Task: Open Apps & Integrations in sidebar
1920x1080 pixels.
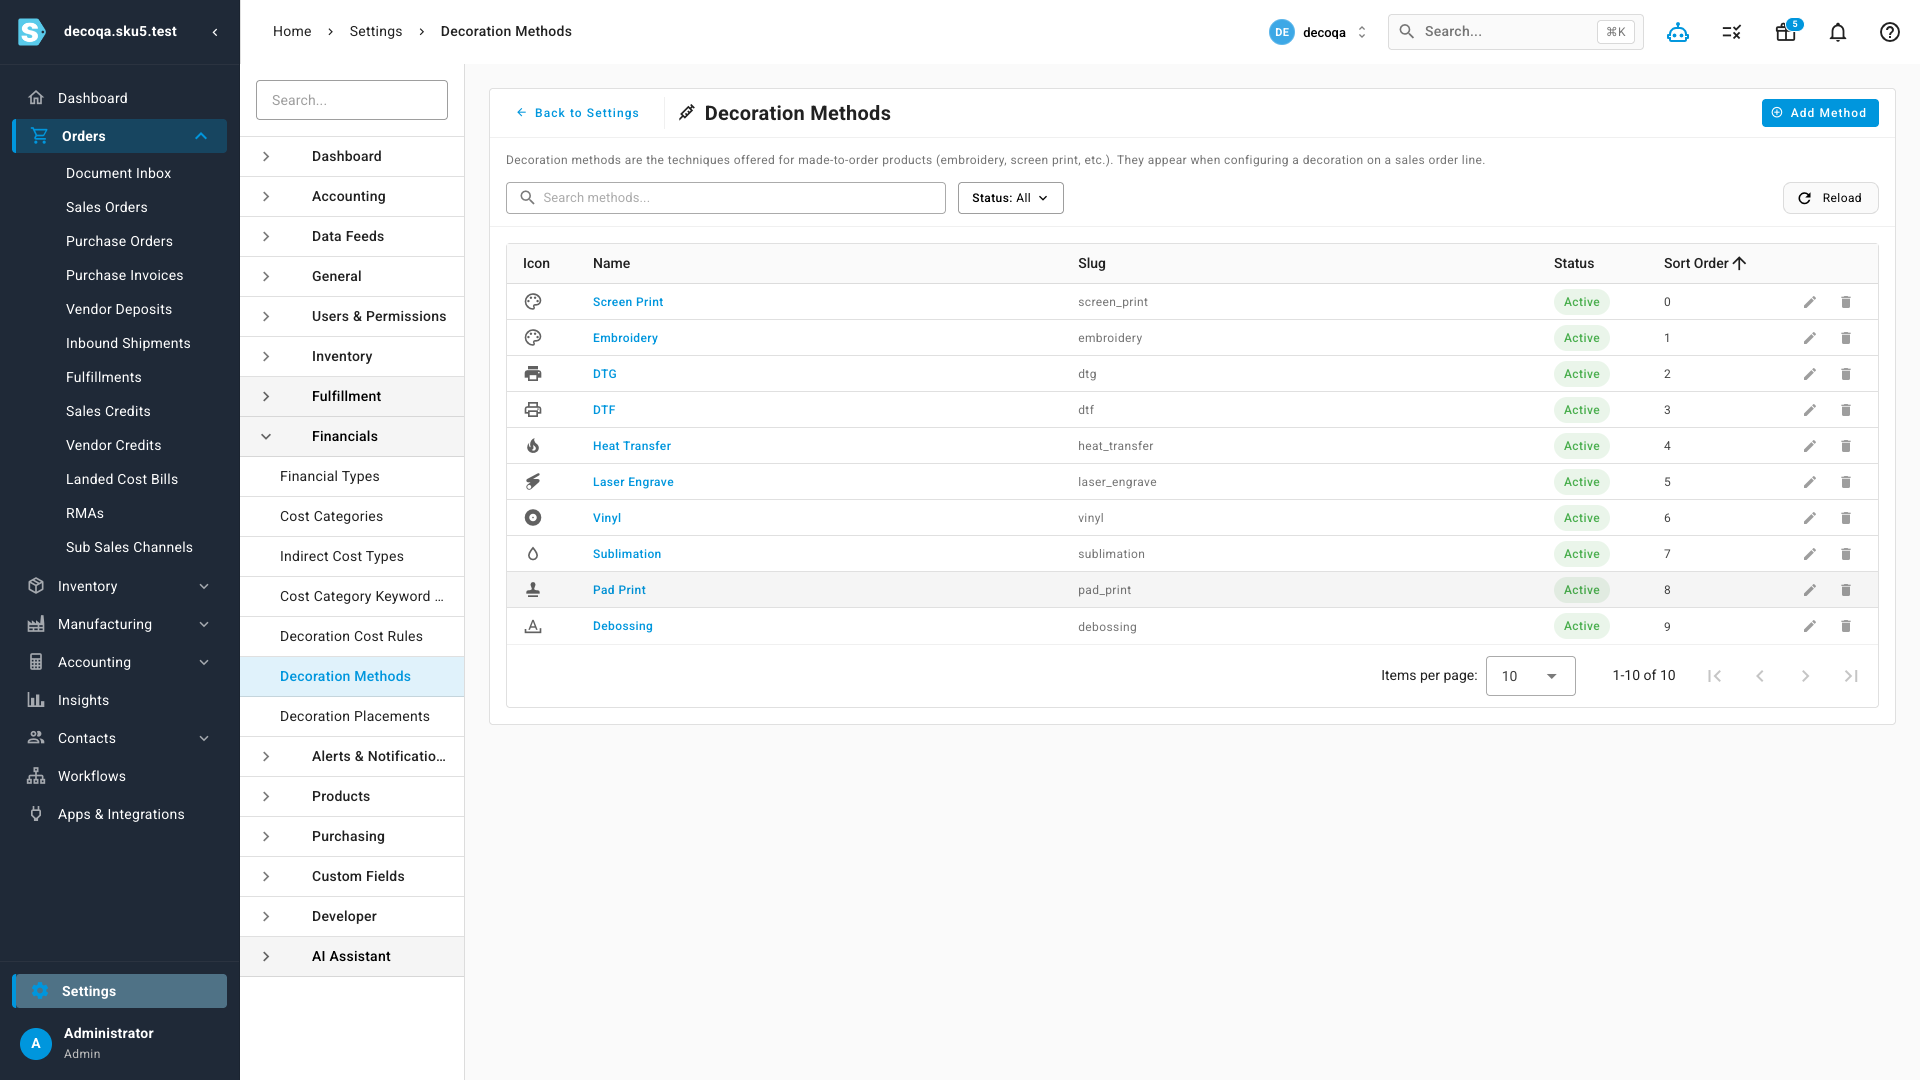Action: (x=121, y=814)
